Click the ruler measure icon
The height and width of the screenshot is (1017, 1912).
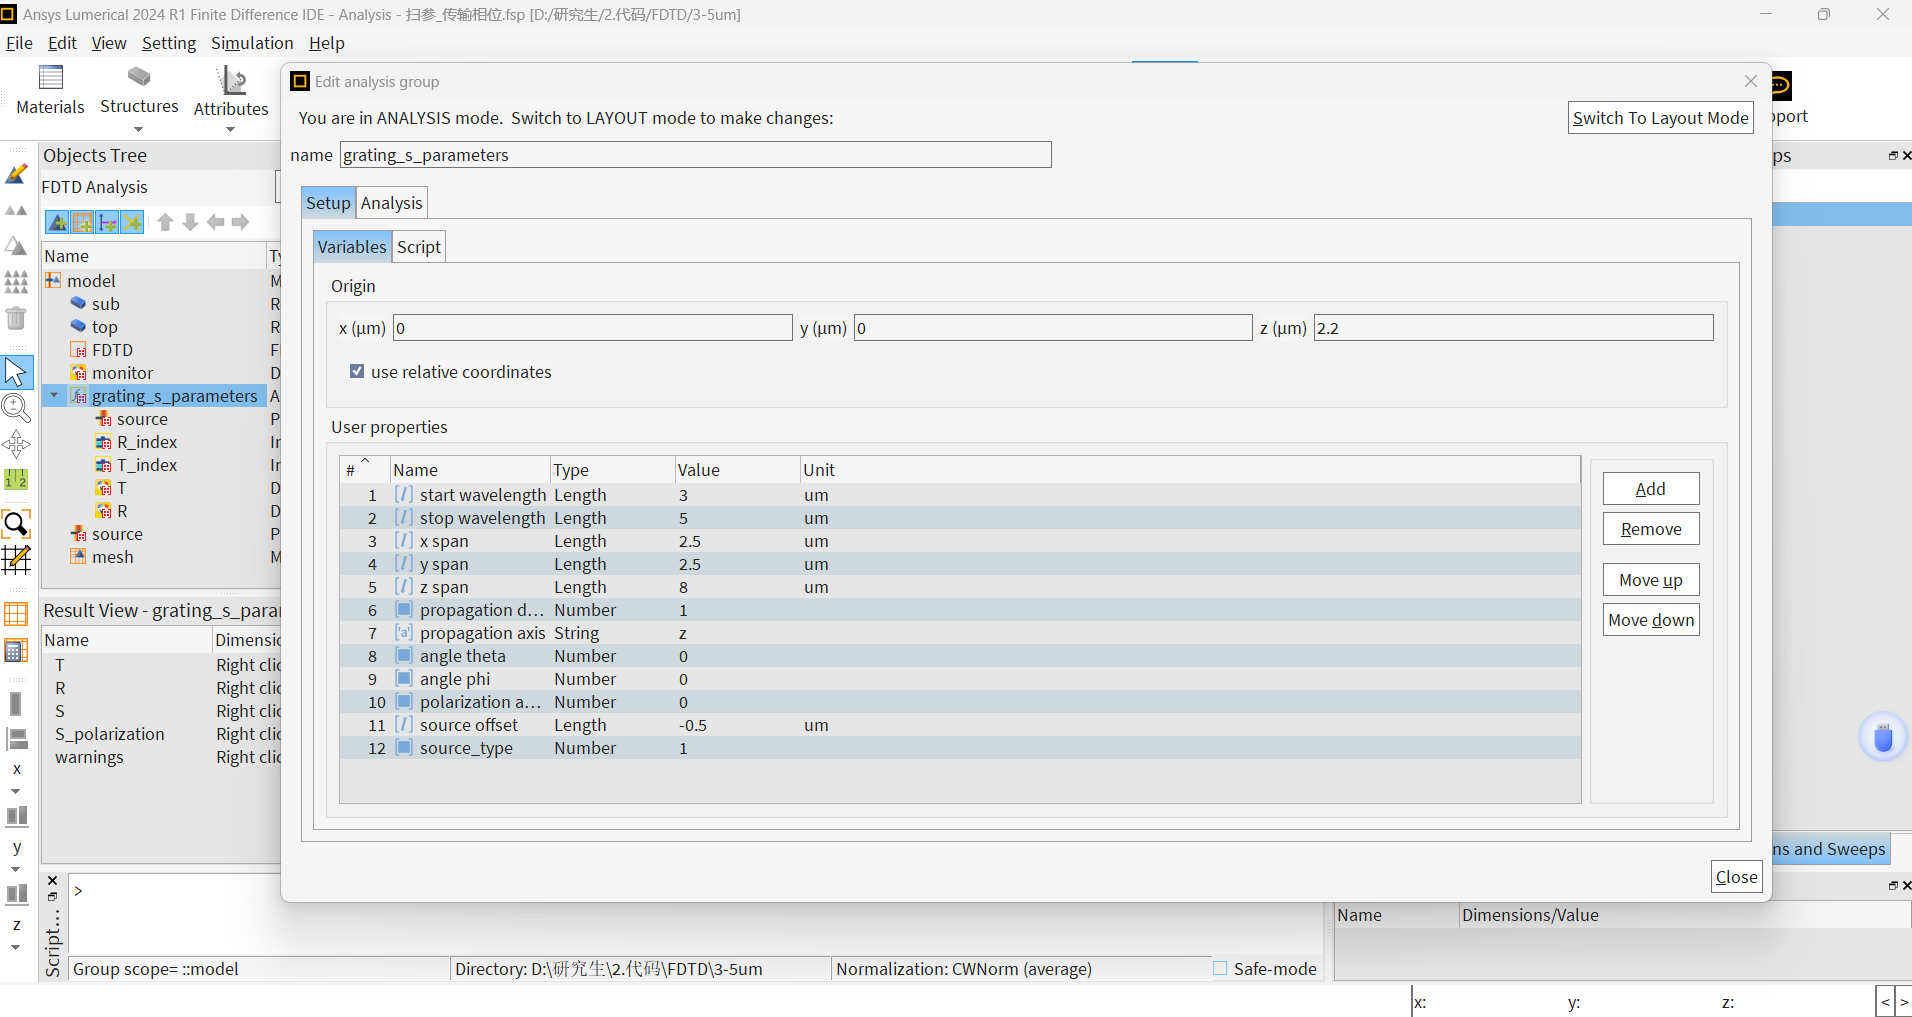point(16,480)
